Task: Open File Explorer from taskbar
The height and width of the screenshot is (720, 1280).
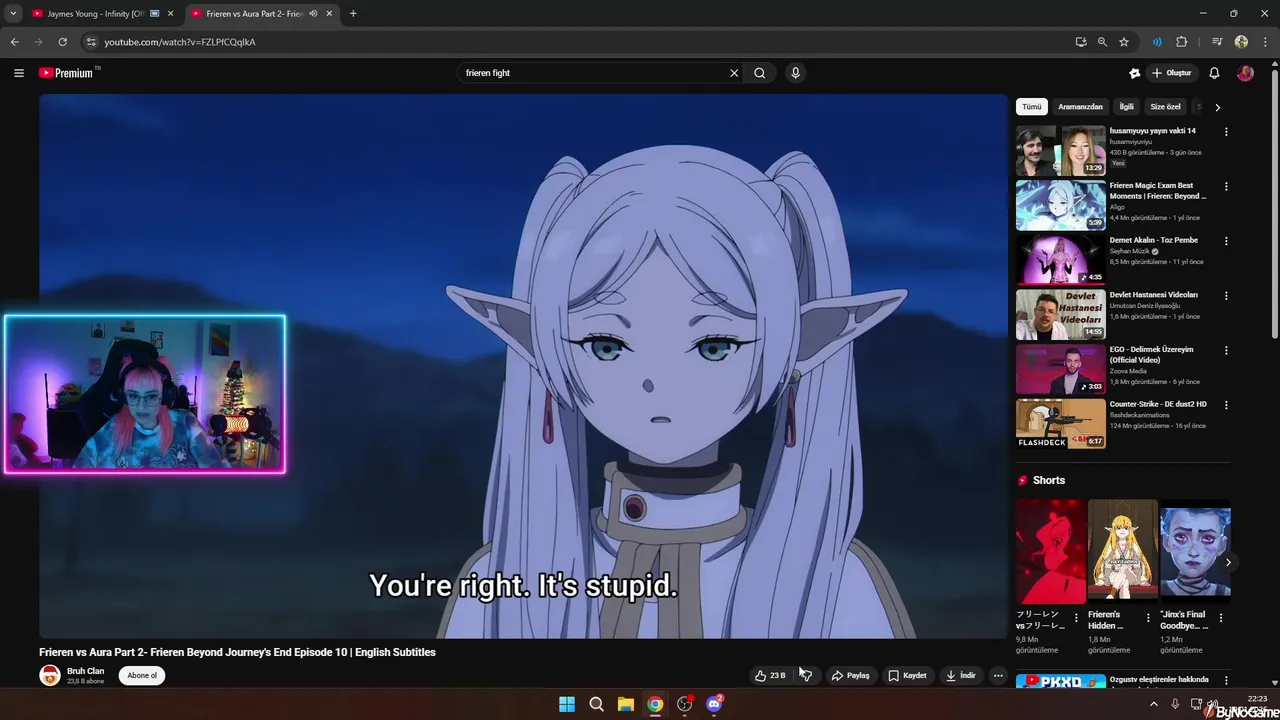Action: point(625,704)
